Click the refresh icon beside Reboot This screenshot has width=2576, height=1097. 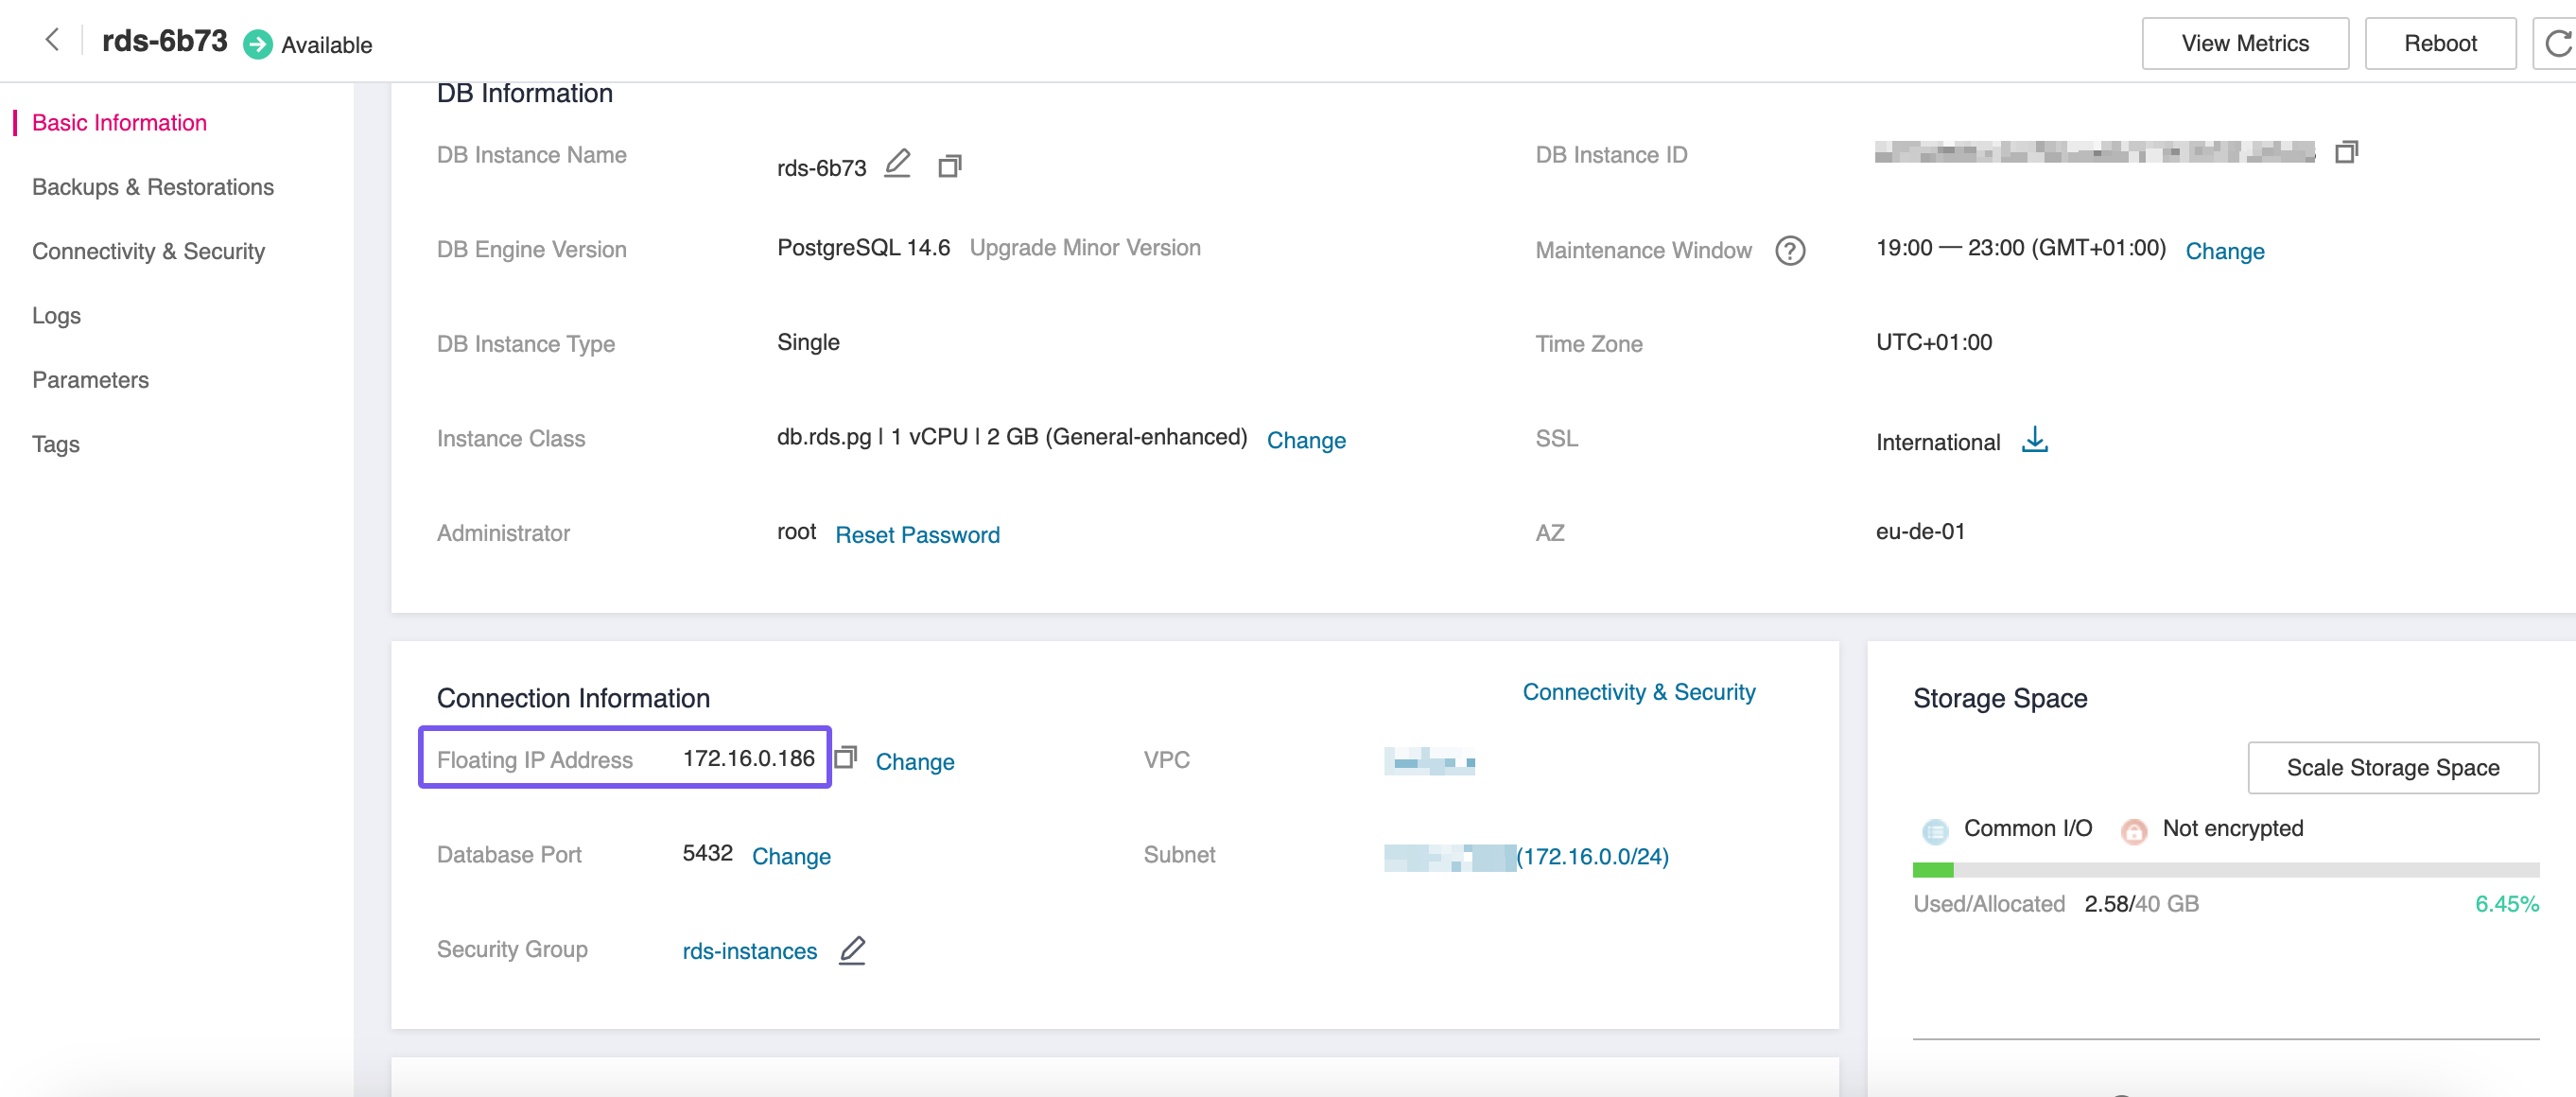coord(2556,44)
